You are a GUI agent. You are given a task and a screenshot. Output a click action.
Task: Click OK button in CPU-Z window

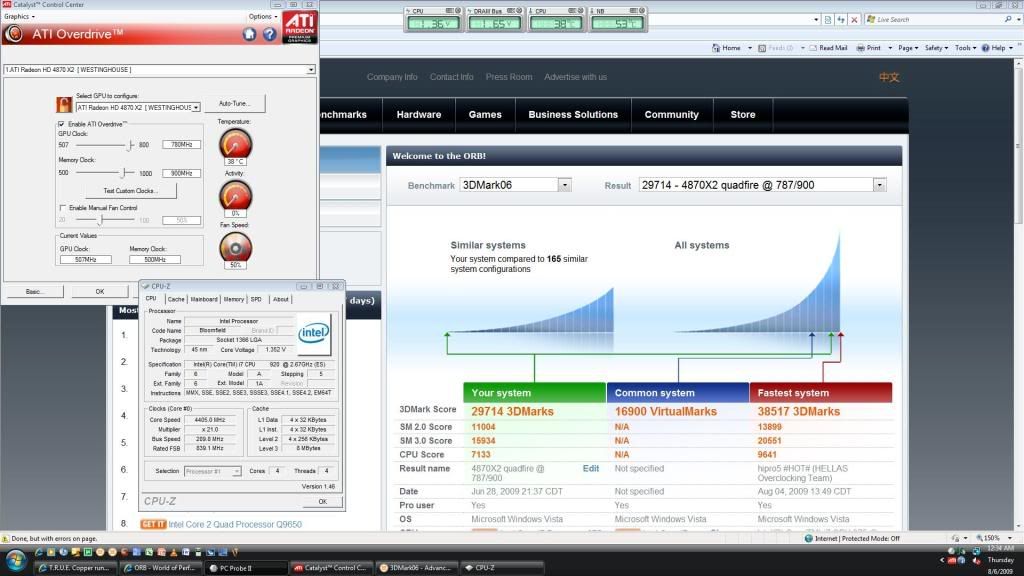[x=322, y=502]
